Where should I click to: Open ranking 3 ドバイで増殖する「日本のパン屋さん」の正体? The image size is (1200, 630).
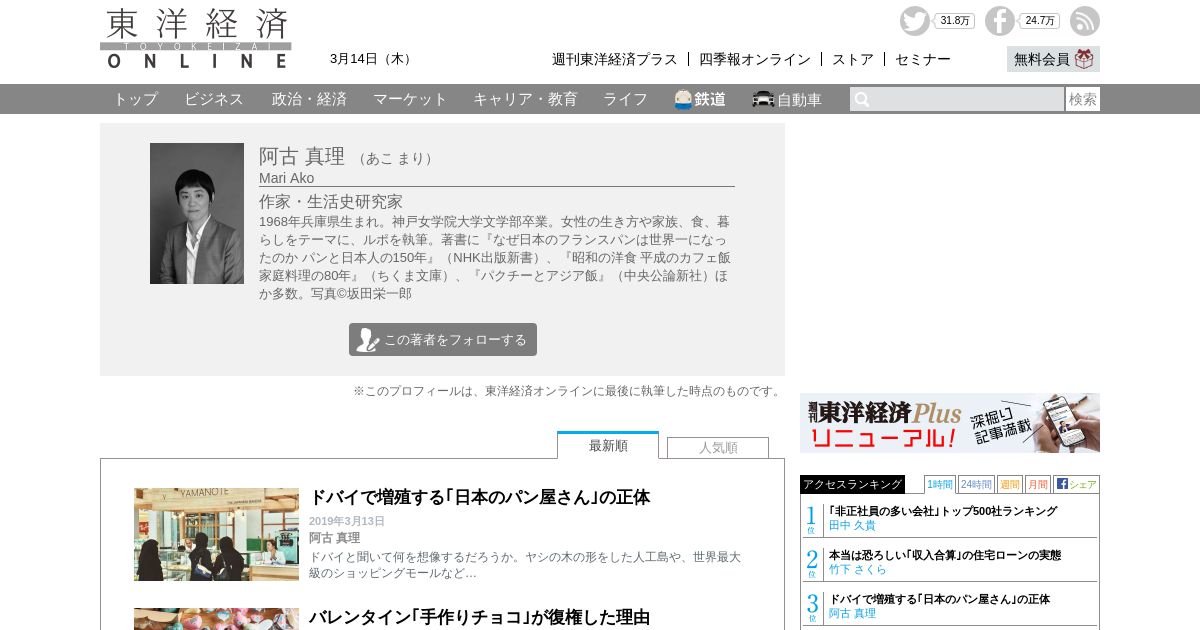point(939,599)
